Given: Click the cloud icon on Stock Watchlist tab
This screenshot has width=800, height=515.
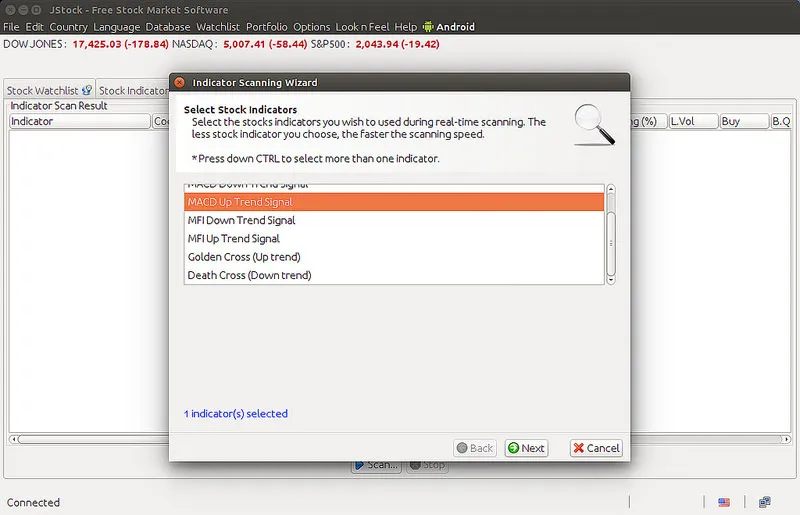Looking at the screenshot, I should tap(87, 90).
